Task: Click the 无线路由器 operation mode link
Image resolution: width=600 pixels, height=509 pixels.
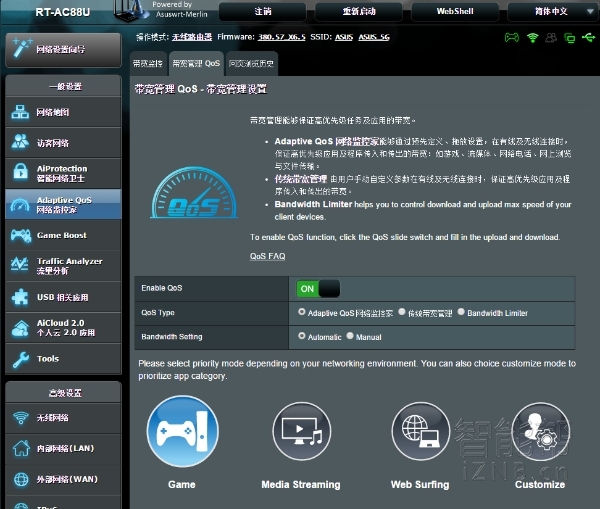Action: tap(192, 37)
